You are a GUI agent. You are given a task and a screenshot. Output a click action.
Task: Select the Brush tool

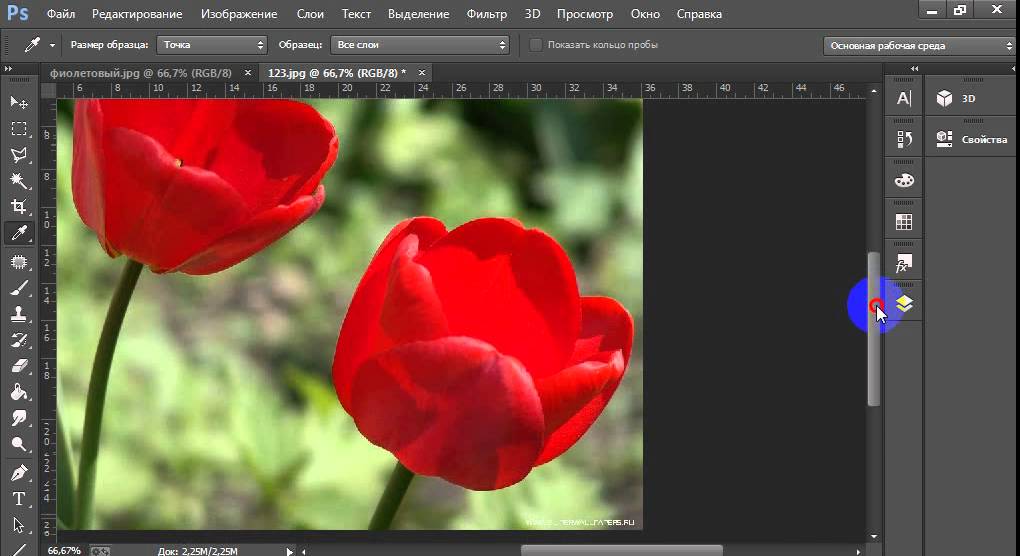click(19, 288)
